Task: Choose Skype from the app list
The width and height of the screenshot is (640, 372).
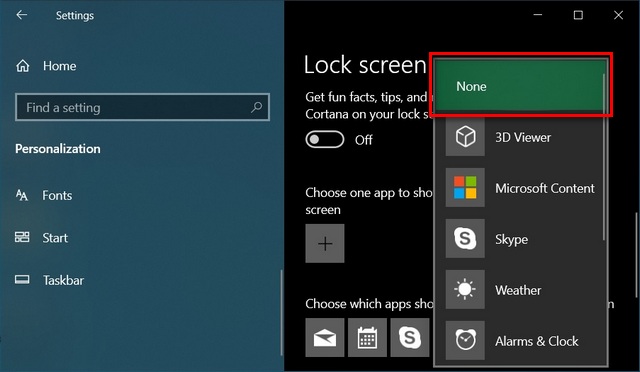Action: (520, 239)
